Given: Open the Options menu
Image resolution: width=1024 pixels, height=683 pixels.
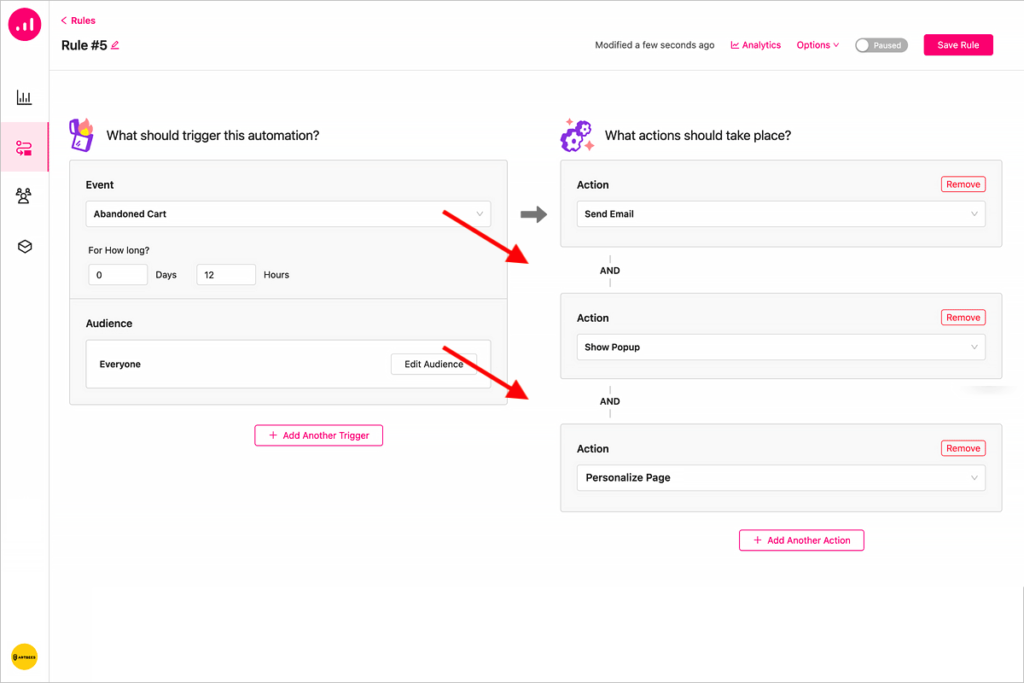Looking at the screenshot, I should pos(818,45).
